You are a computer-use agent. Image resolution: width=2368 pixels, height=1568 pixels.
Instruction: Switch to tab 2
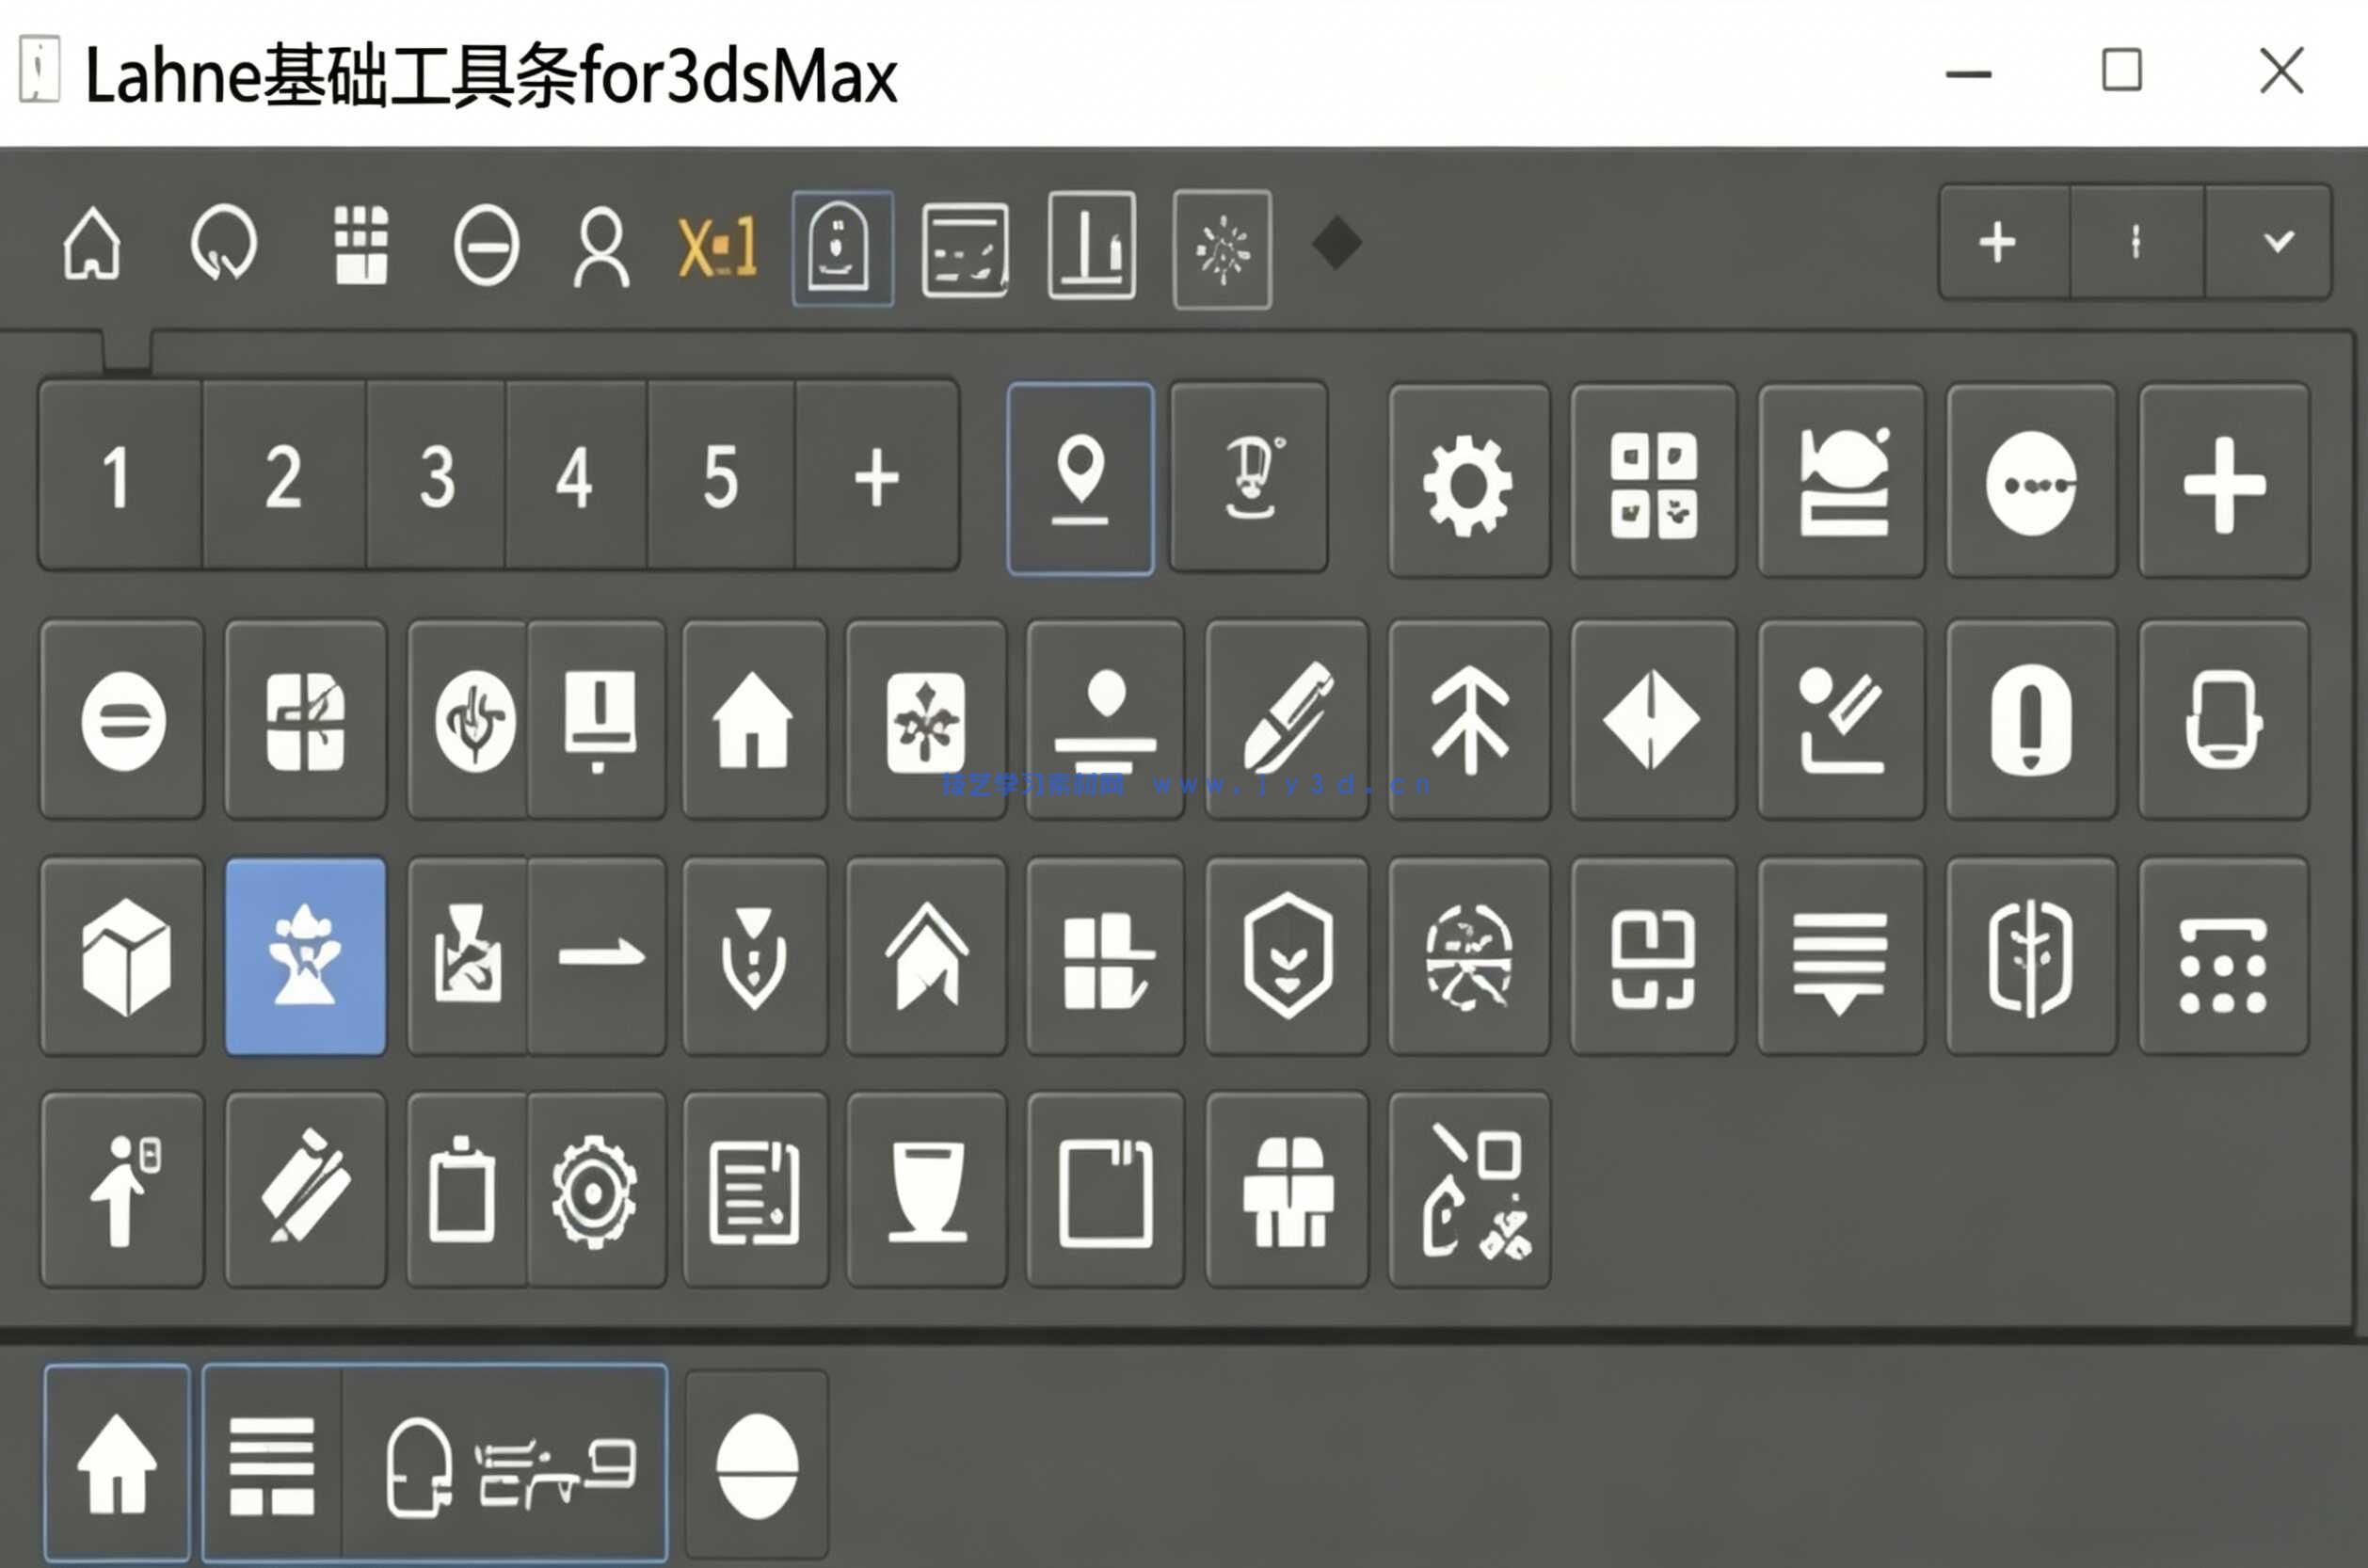tap(284, 476)
